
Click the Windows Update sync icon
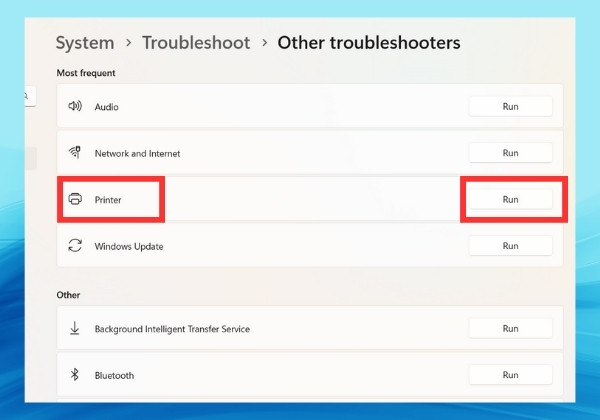coord(75,246)
